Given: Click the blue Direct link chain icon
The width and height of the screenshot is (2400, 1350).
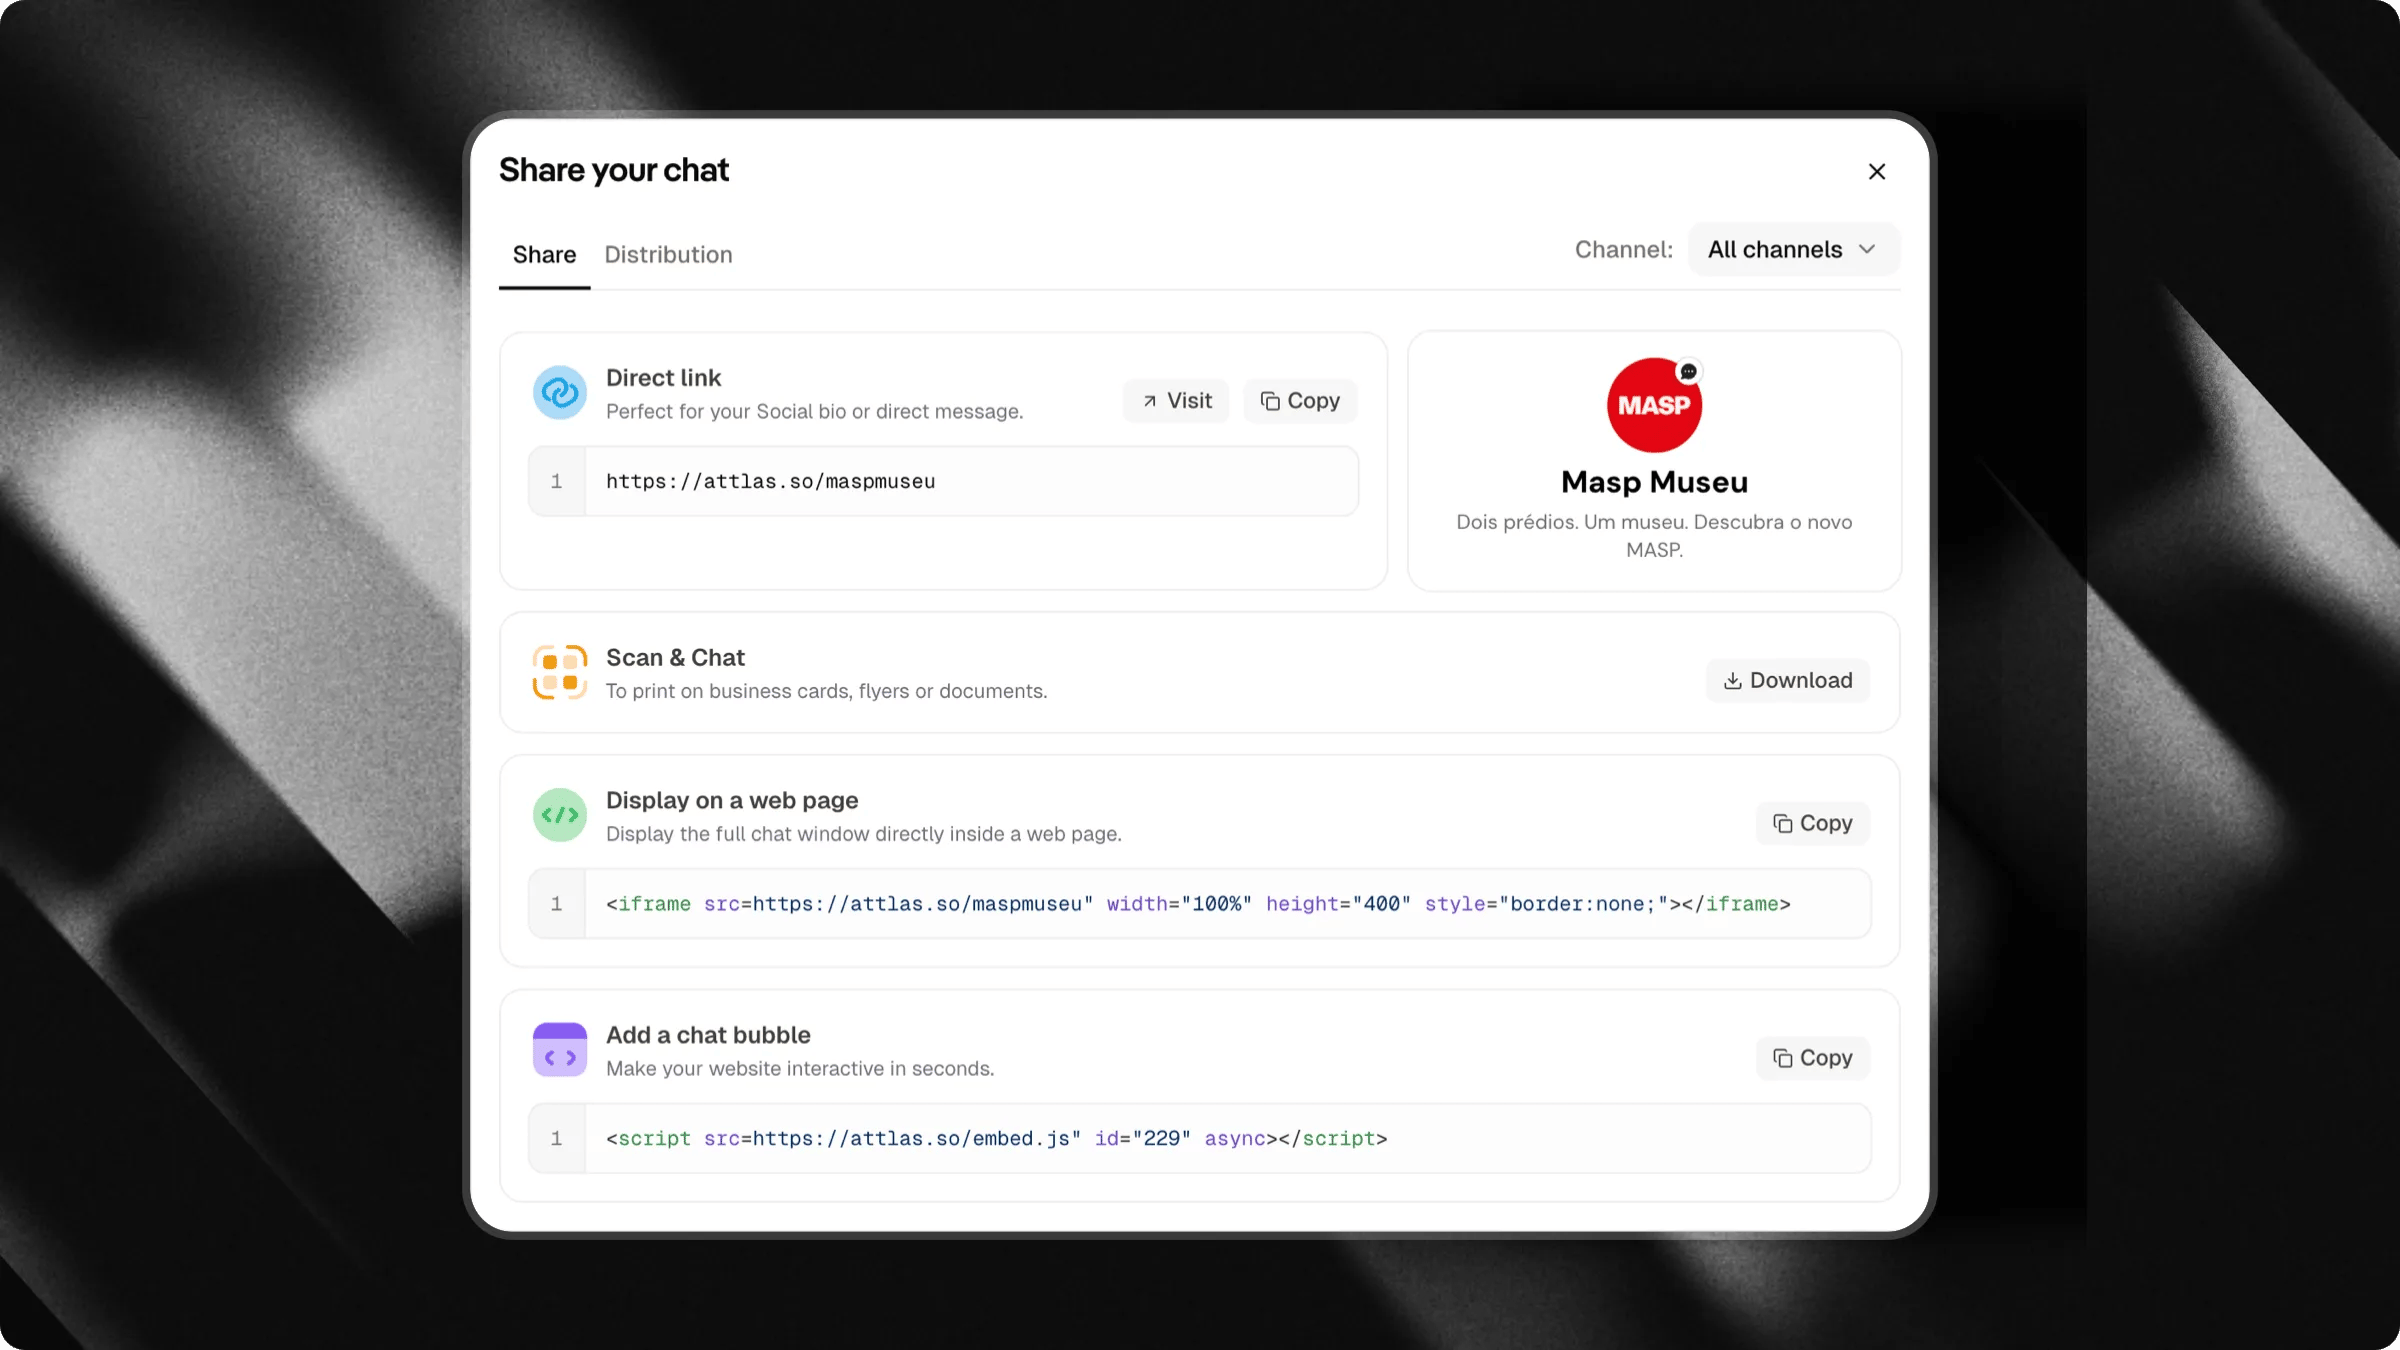Looking at the screenshot, I should click(x=560, y=392).
